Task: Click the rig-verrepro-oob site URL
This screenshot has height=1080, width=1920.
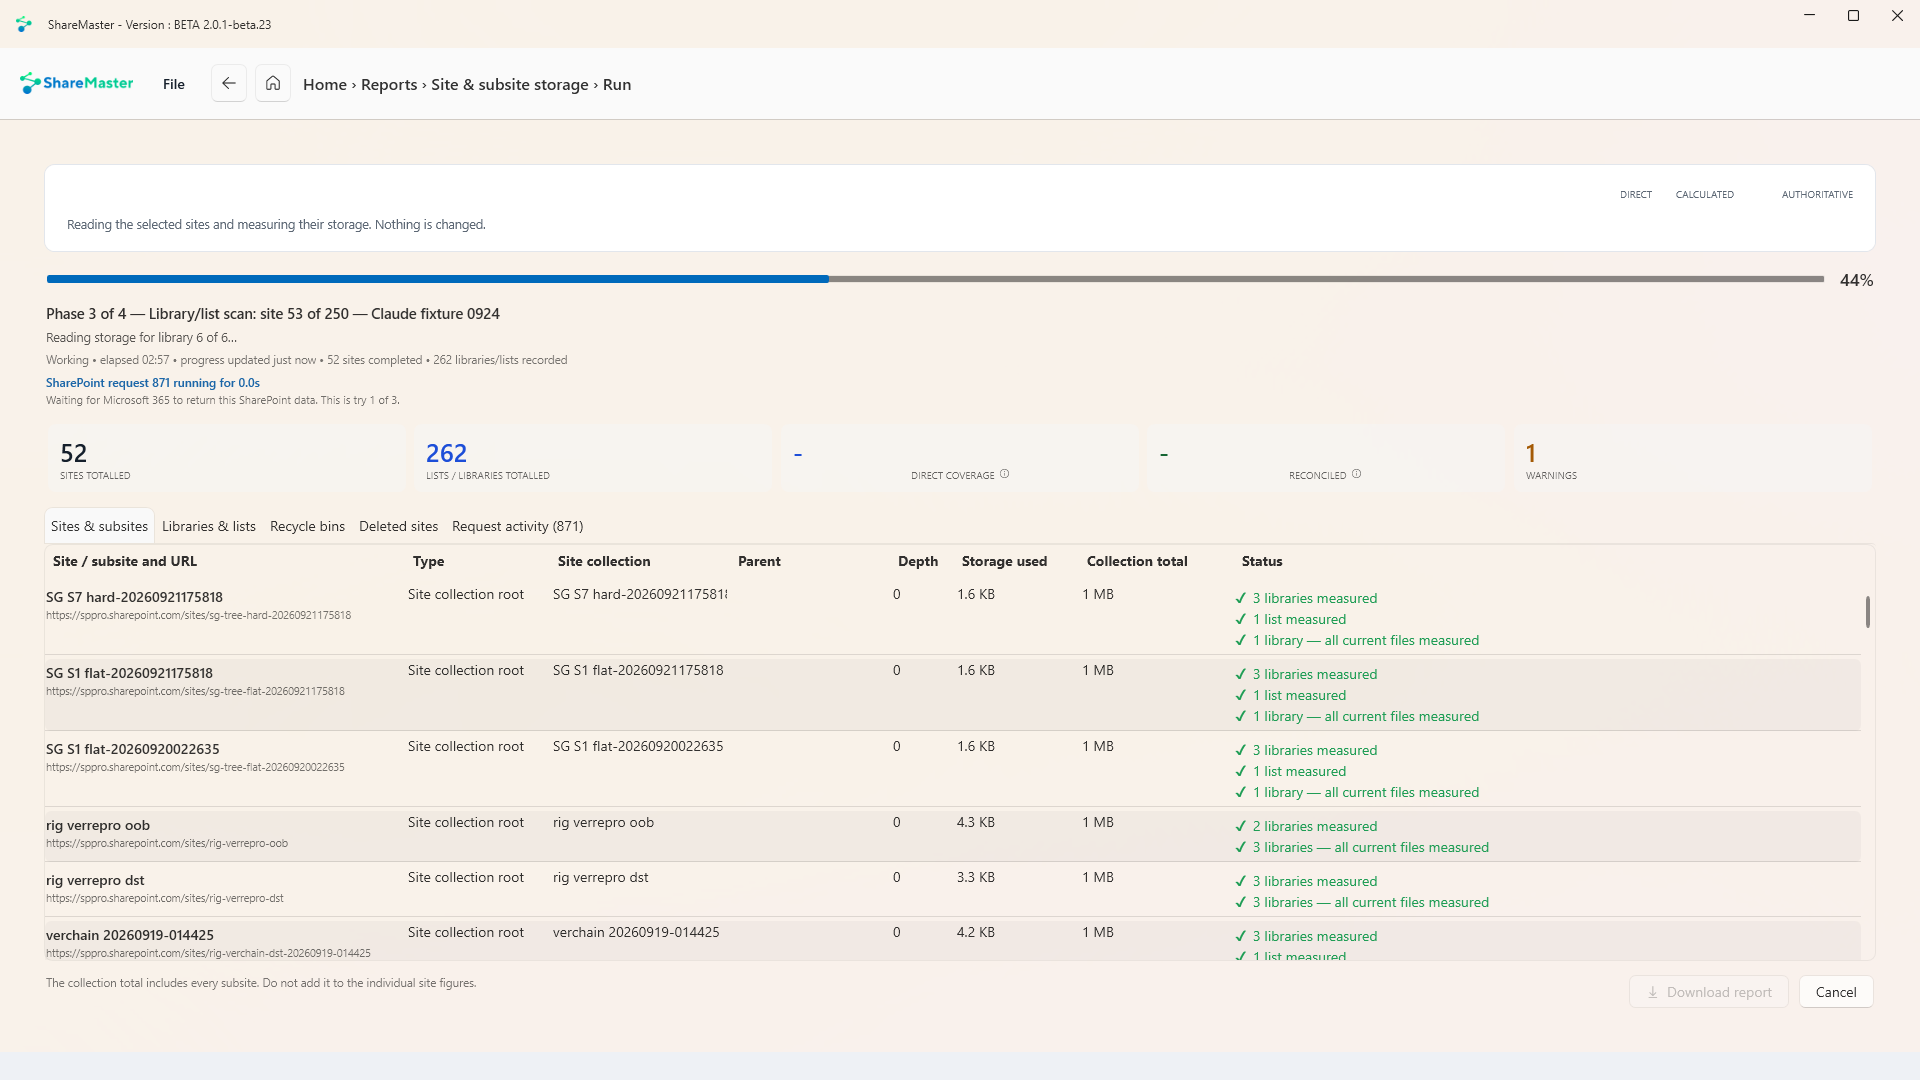Action: point(167,843)
